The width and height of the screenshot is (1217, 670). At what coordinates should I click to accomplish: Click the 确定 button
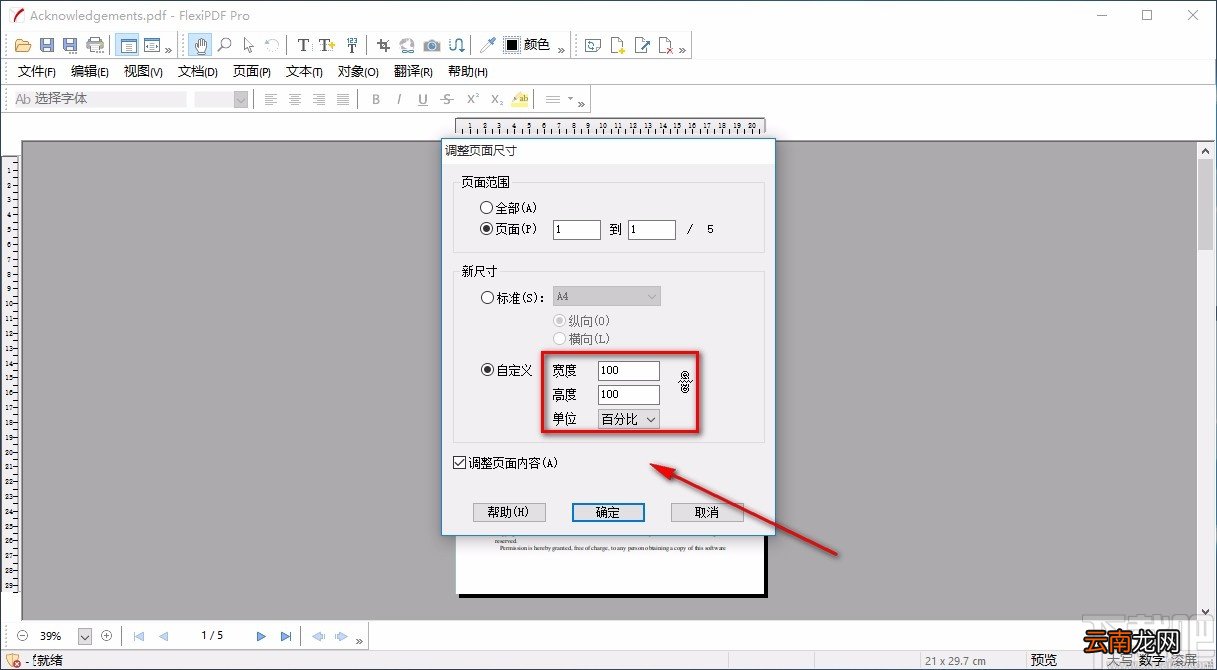(x=608, y=512)
